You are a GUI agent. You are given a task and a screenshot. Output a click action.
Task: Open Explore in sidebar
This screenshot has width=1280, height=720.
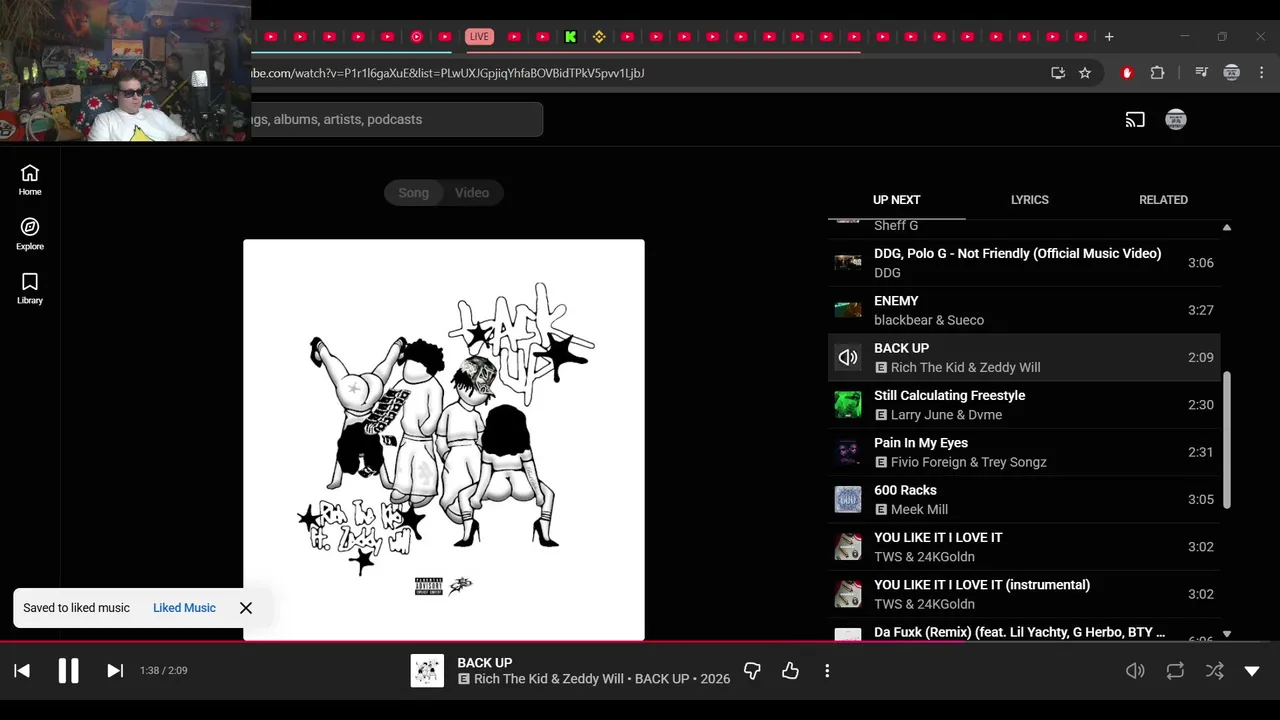[x=30, y=235]
